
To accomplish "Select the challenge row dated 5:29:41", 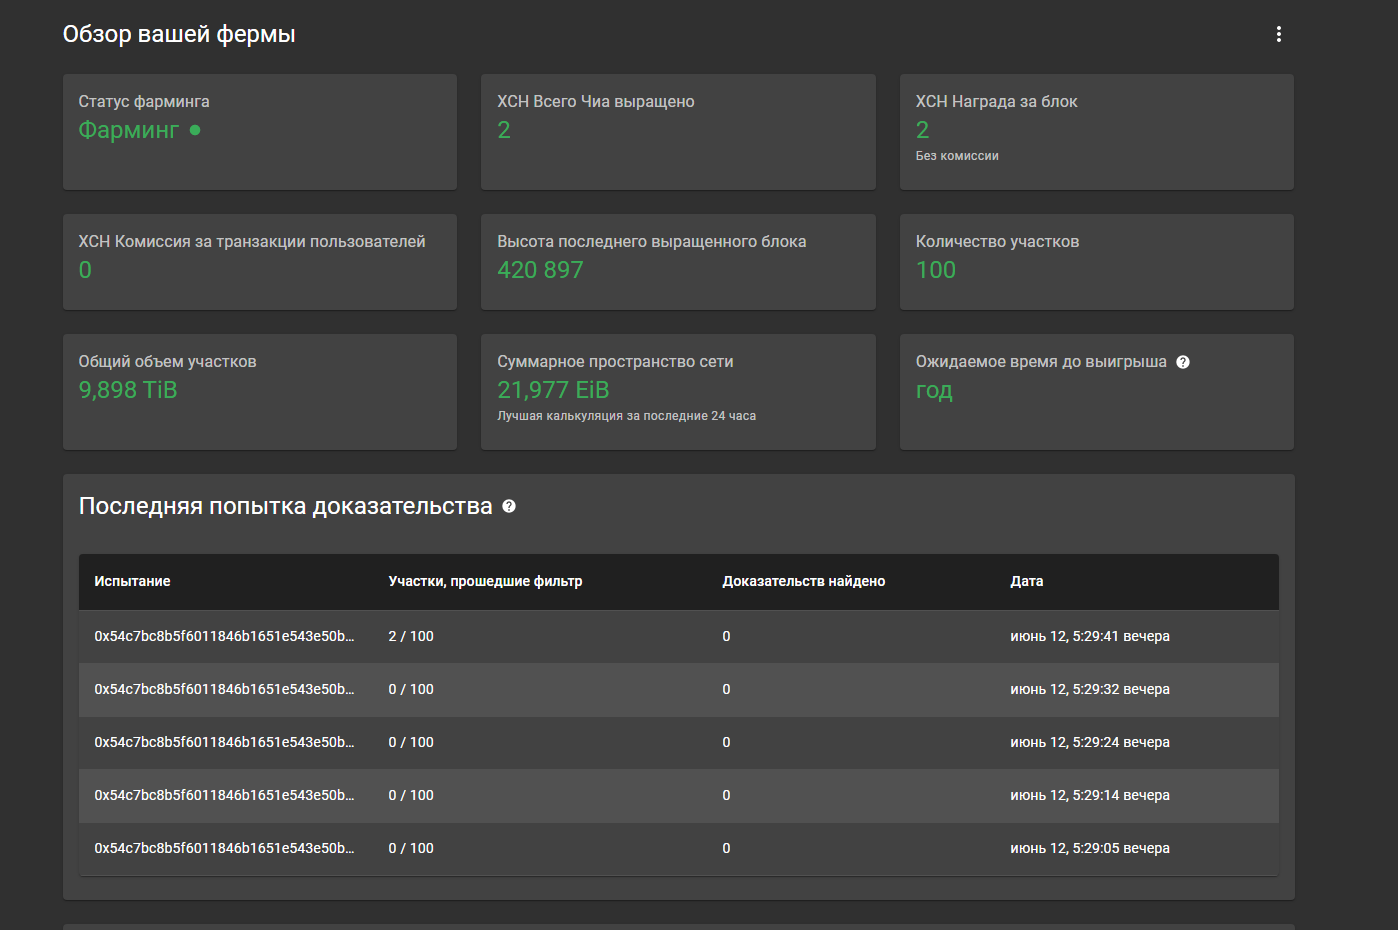I will point(678,636).
